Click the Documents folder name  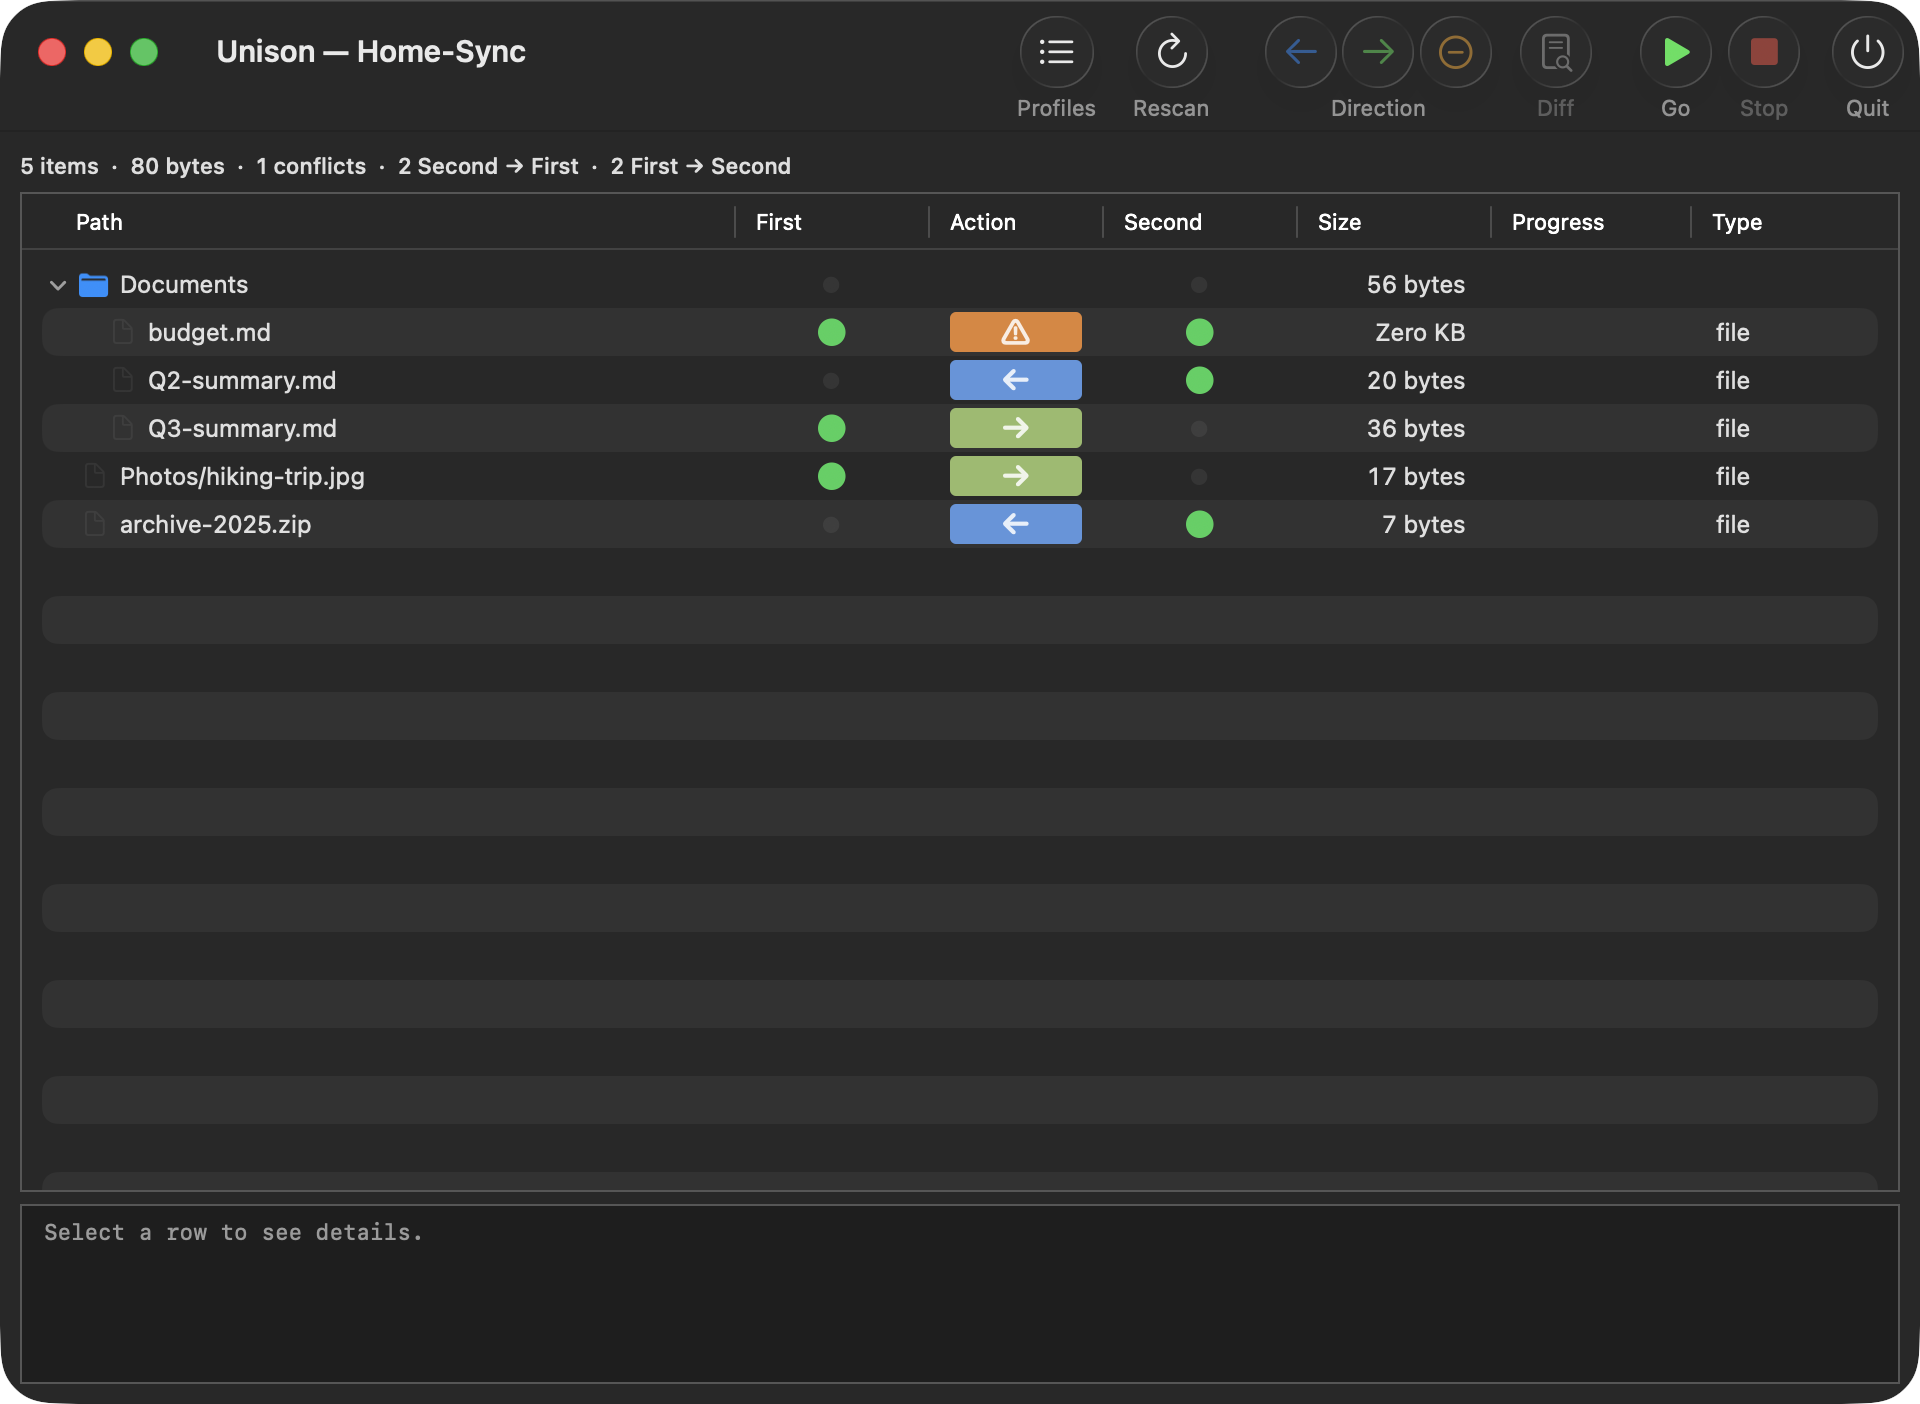184,285
